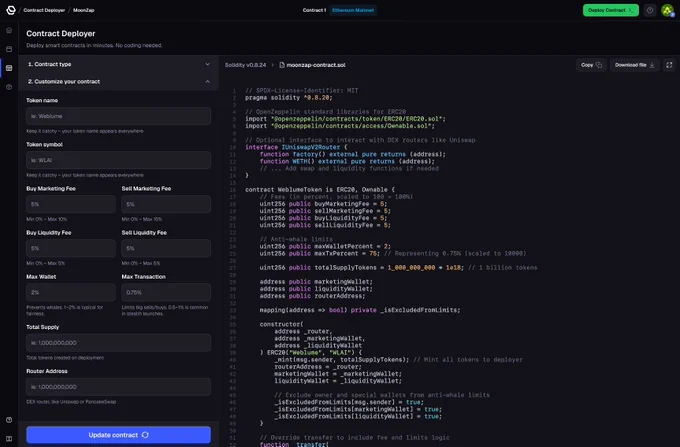Click the ERC20.sol import code line
This screenshot has width=680, height=447.
pos(345,119)
